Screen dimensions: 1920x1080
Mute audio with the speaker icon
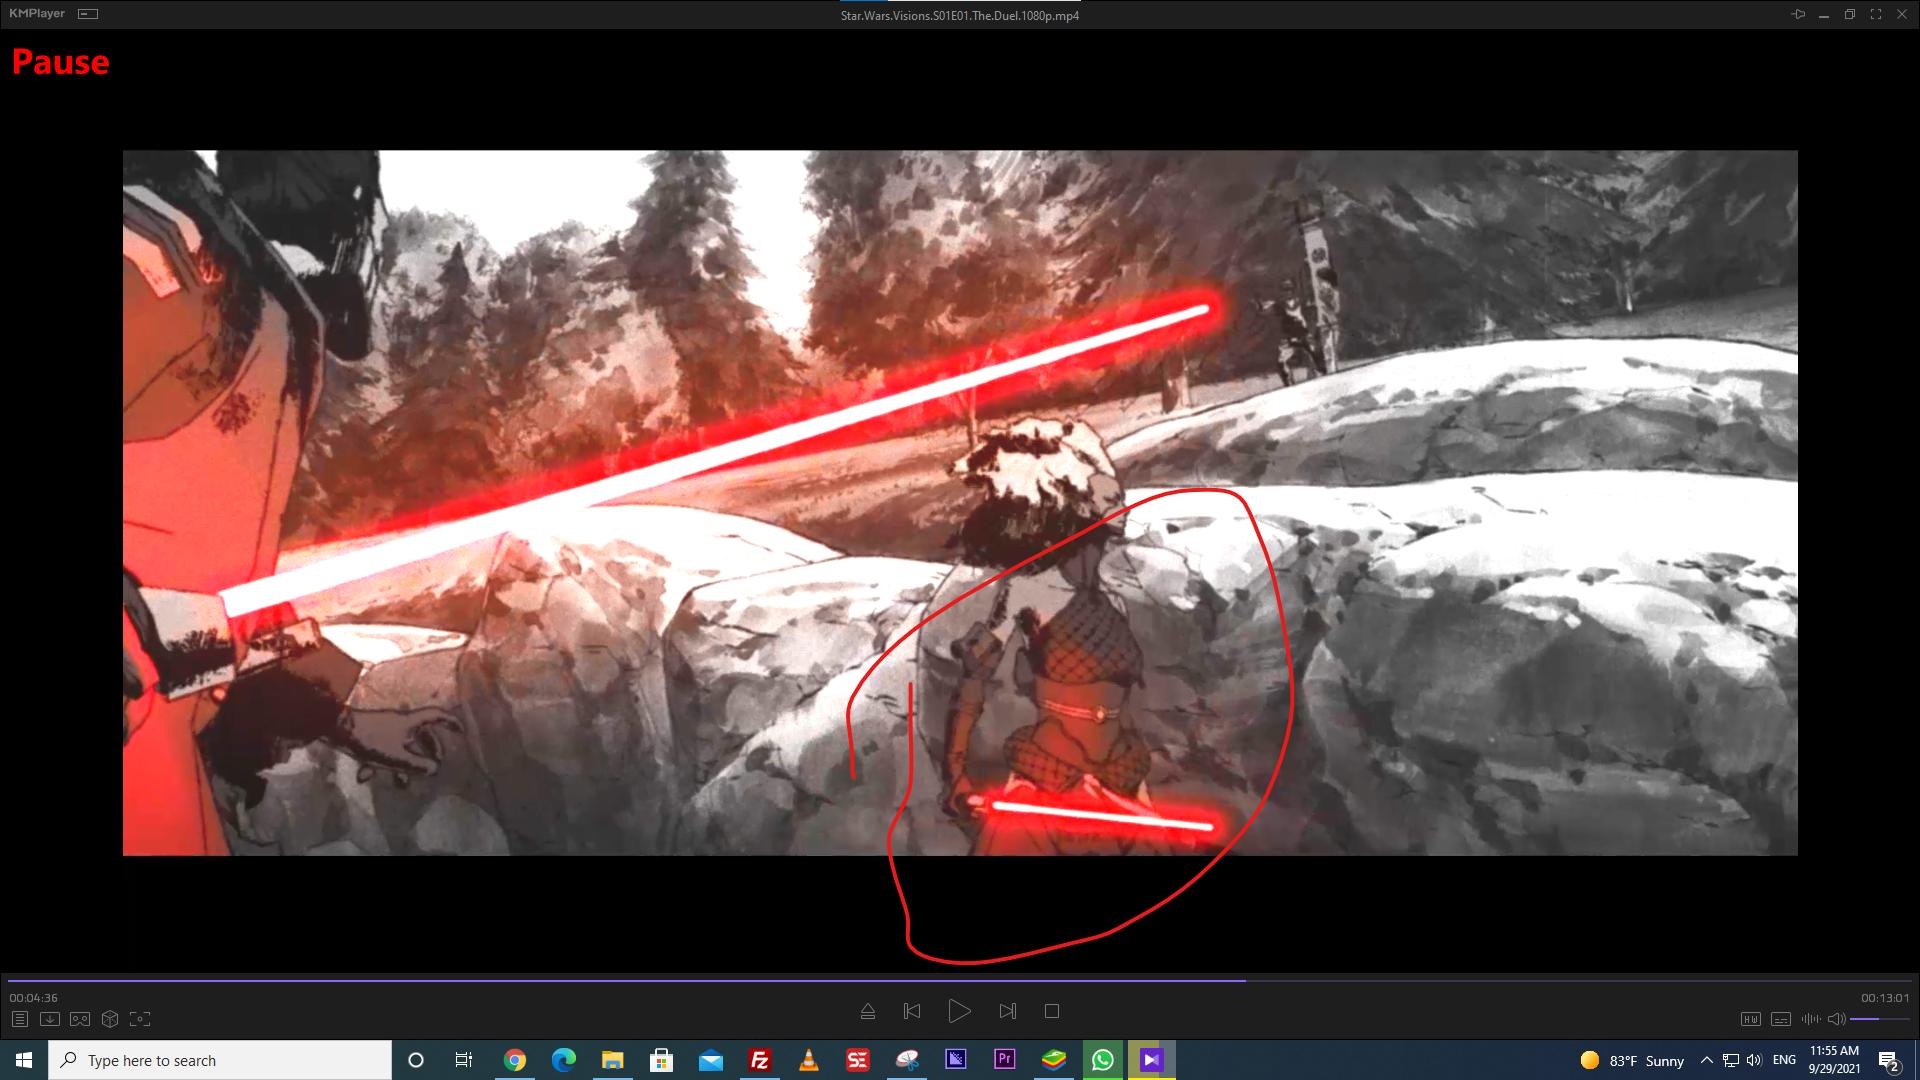(x=1836, y=1019)
